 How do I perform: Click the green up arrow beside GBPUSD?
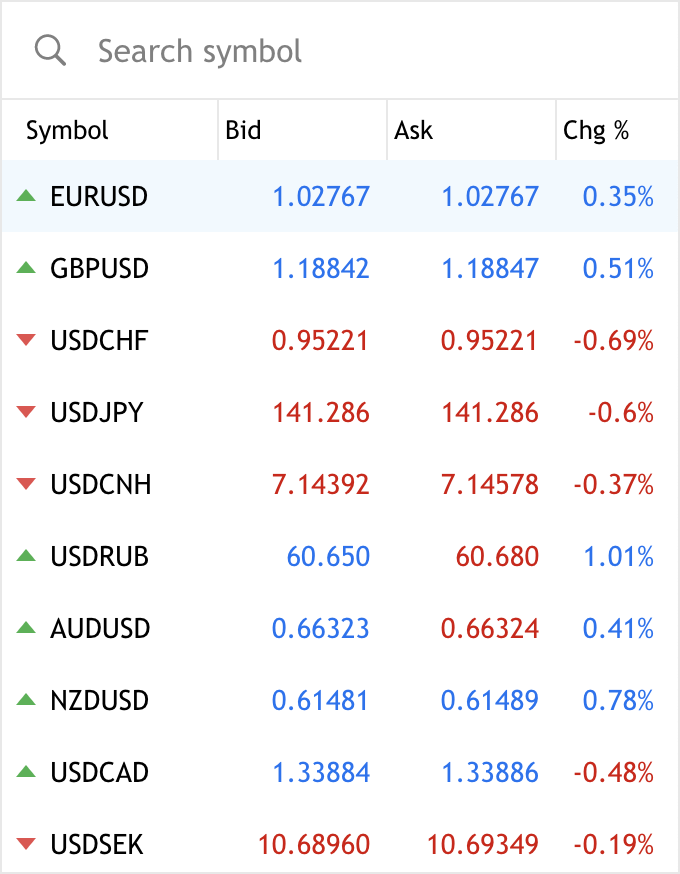point(26,268)
